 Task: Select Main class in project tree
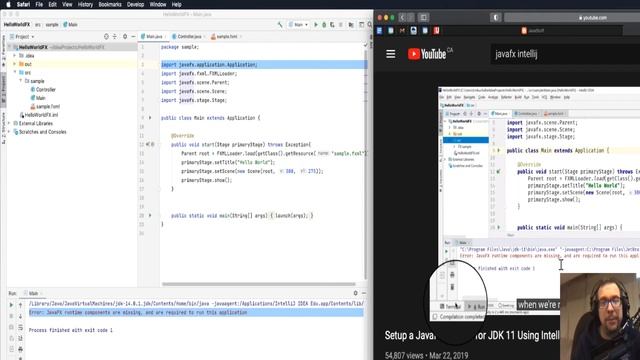click(x=38, y=98)
